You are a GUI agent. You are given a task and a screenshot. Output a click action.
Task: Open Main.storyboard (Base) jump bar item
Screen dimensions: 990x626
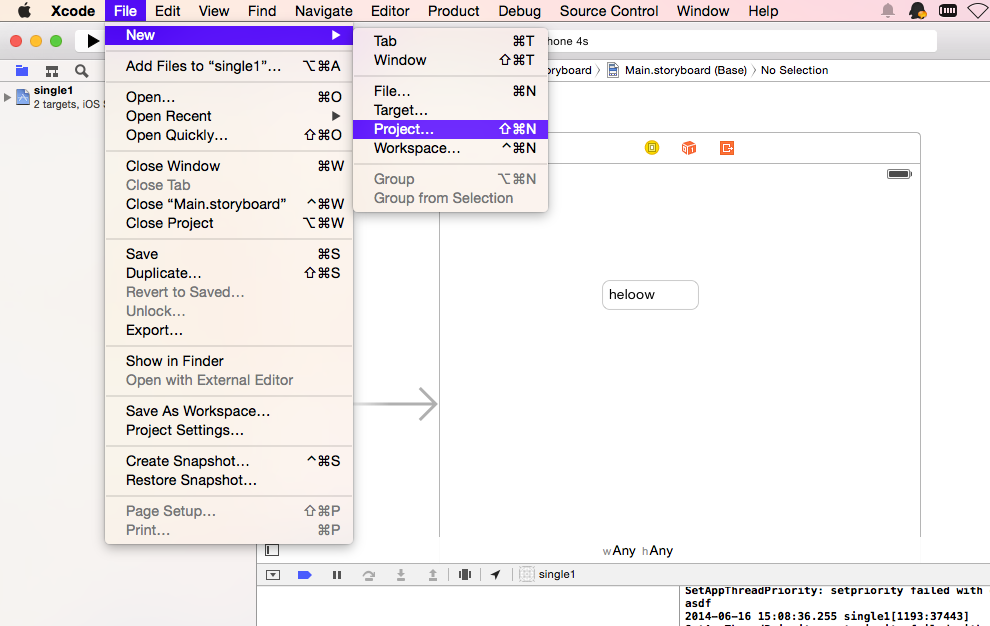click(x=686, y=70)
